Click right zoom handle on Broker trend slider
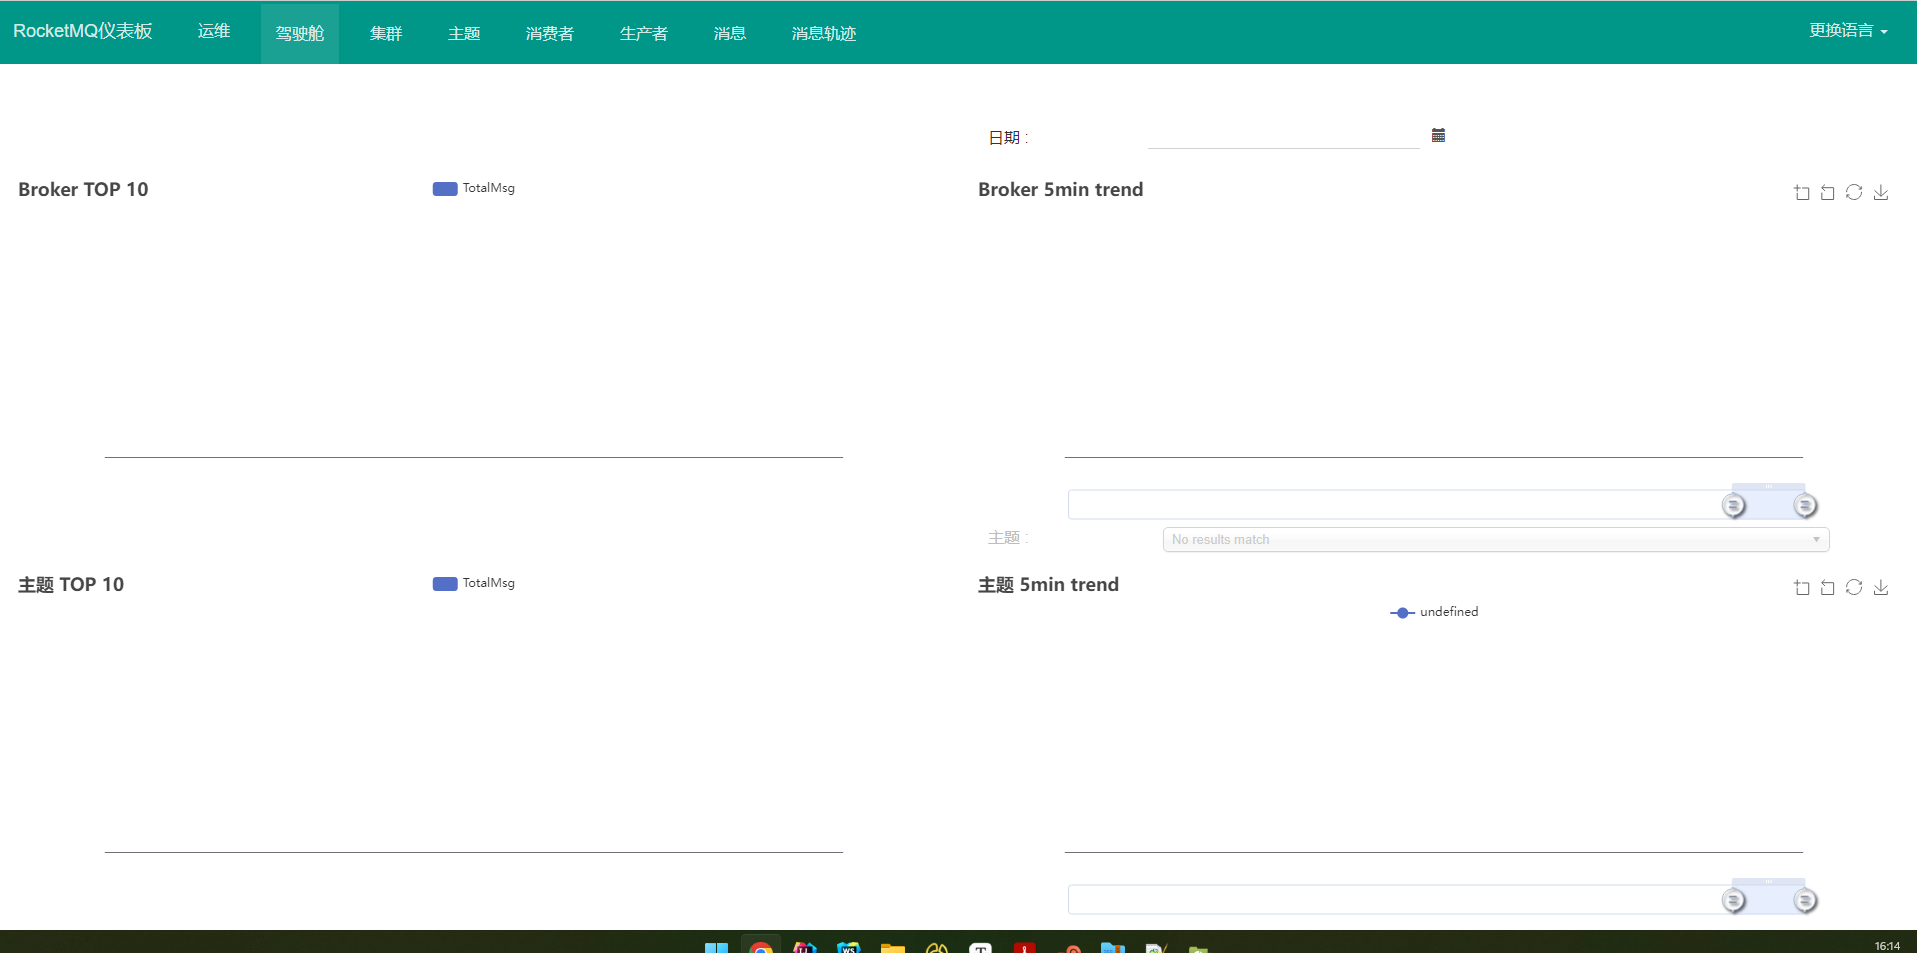Screen dimensions: 1917x953 (x=1805, y=505)
